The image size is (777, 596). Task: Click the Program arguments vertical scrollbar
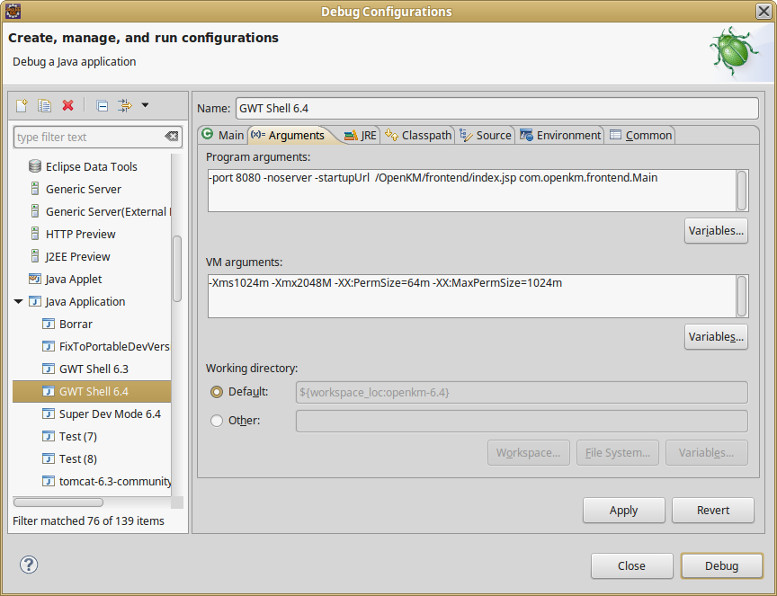pos(742,191)
